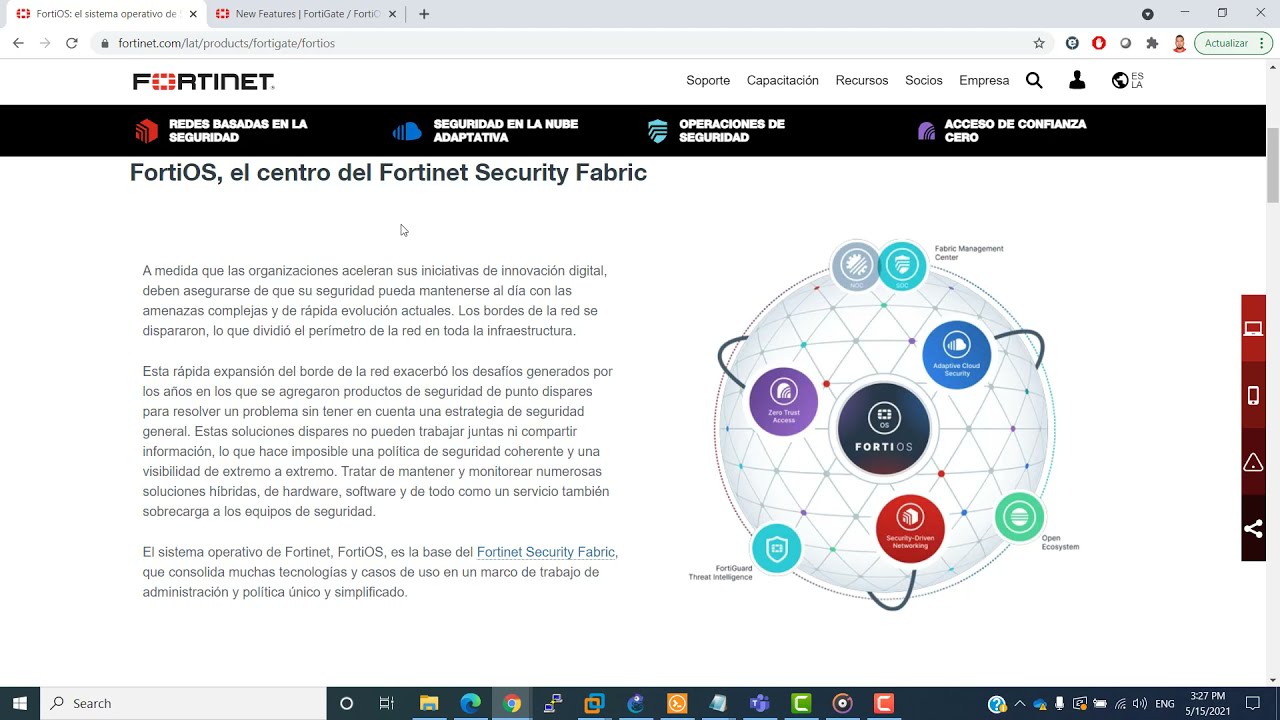Screen dimensions: 1280x720
Task: Open a new browser tab
Action: (424, 14)
